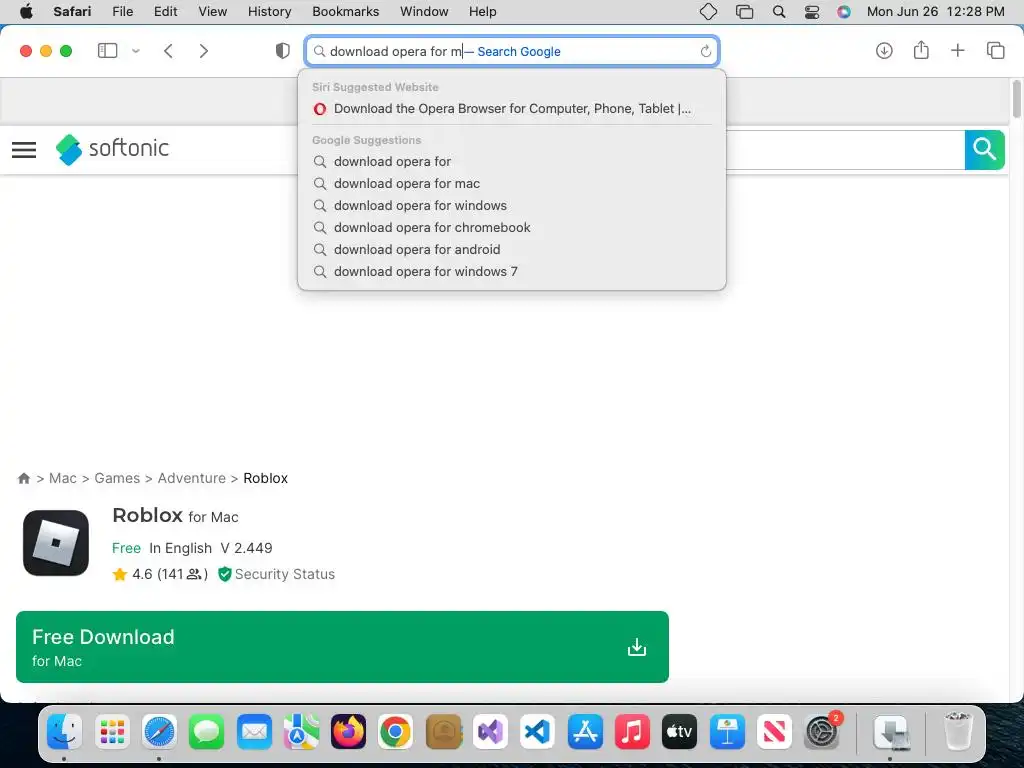Open the Bookmarks menu
The height and width of the screenshot is (768, 1024).
[x=345, y=12]
